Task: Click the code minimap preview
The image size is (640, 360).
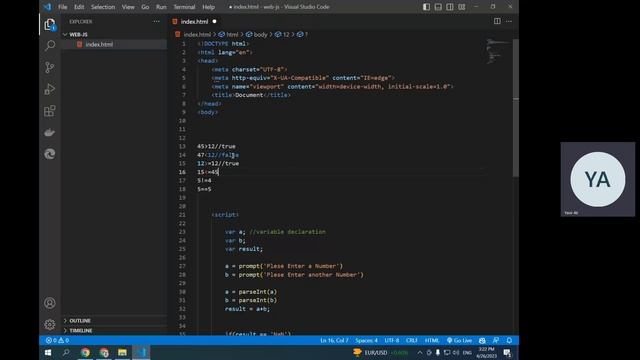Action: point(498,51)
